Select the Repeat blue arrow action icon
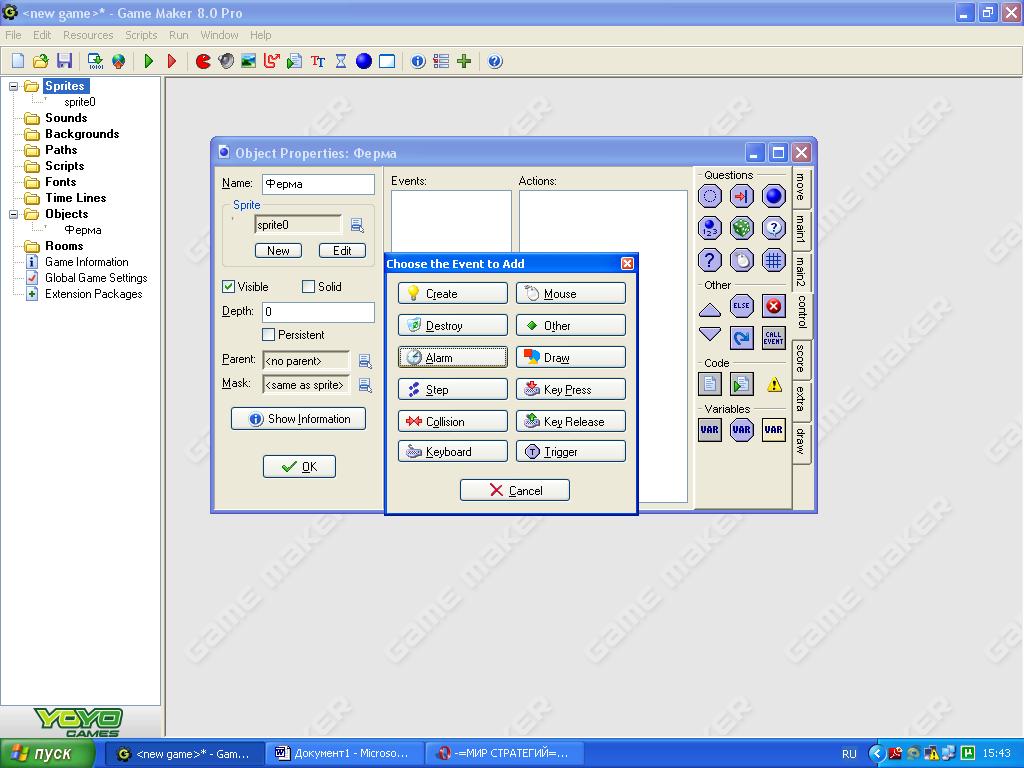The image size is (1024, 768). coord(741,338)
